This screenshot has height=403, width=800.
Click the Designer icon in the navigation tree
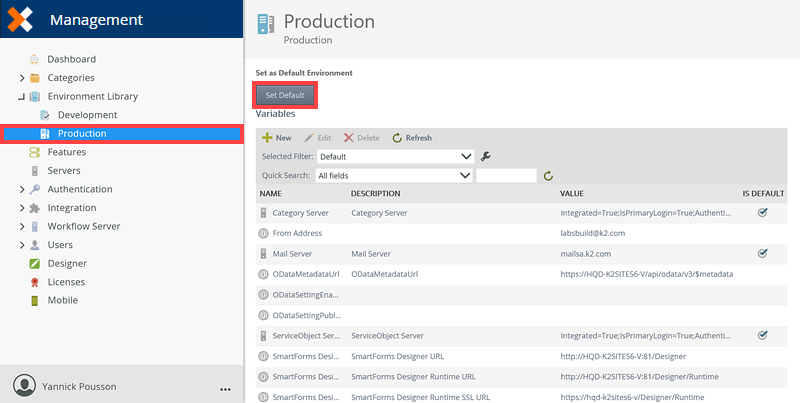[x=35, y=264]
